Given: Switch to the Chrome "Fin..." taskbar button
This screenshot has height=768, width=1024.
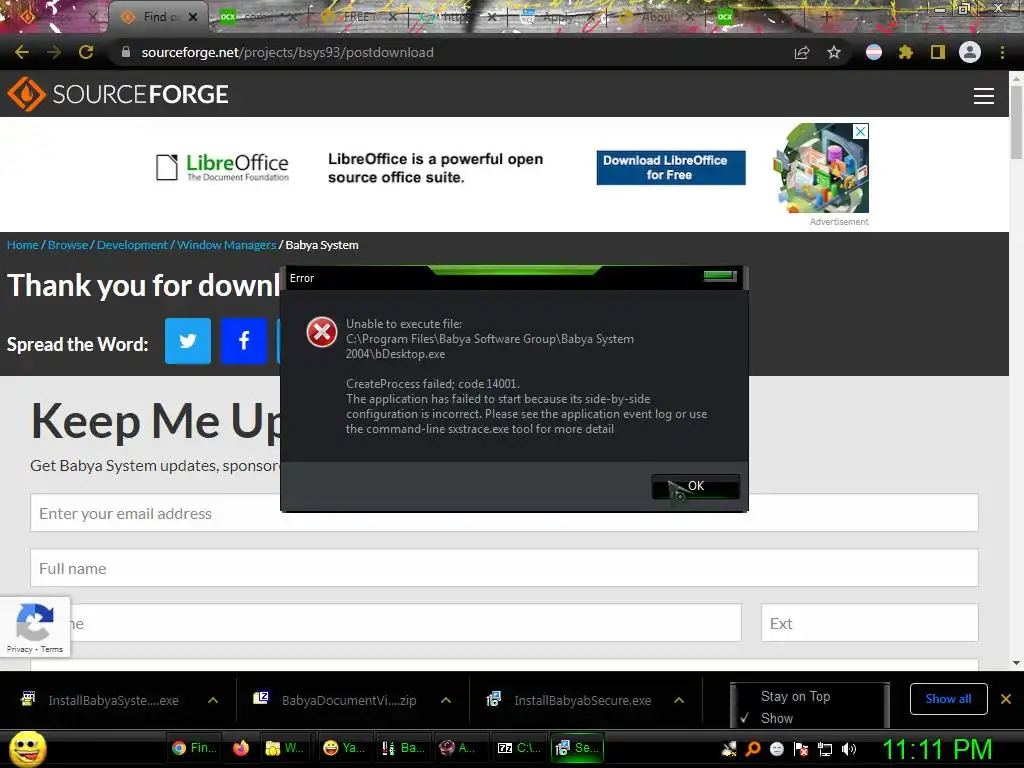Looking at the screenshot, I should point(194,748).
